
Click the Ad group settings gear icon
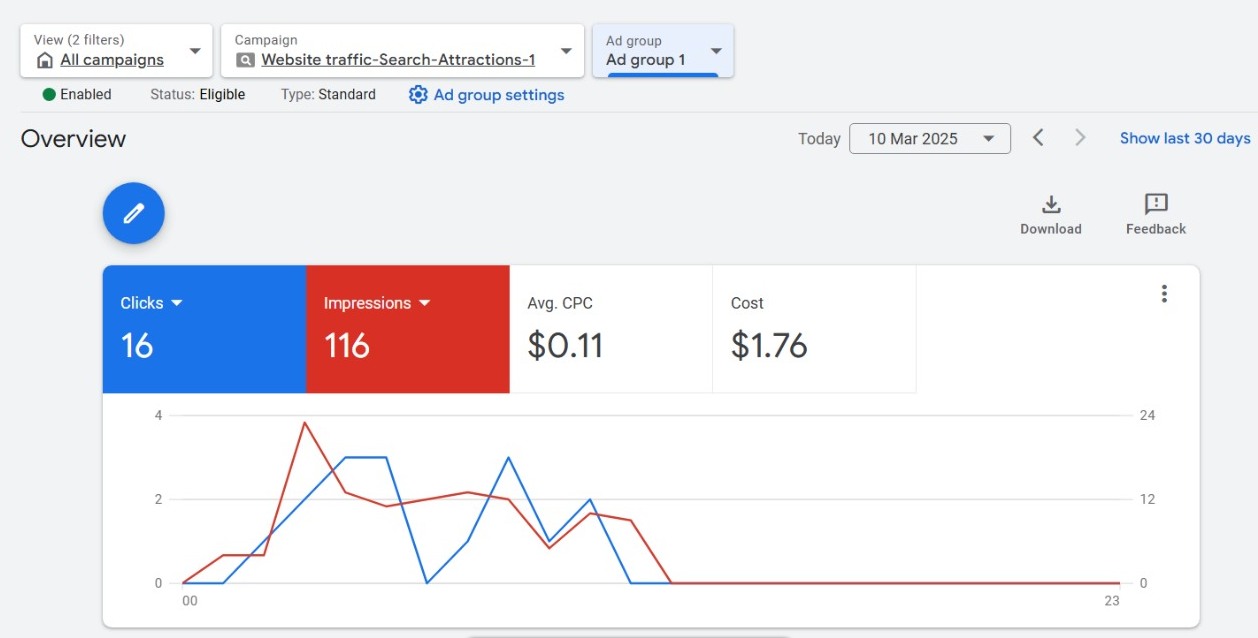tap(418, 95)
